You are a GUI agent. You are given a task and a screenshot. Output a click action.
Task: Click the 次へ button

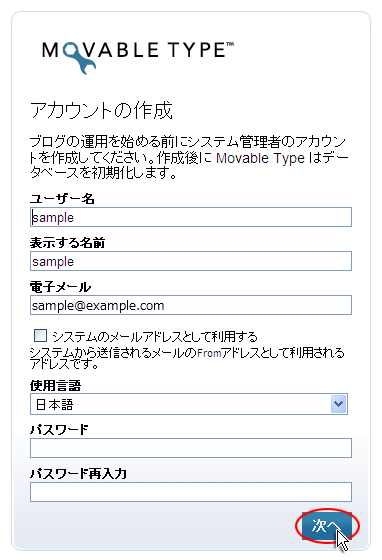[x=327, y=526]
